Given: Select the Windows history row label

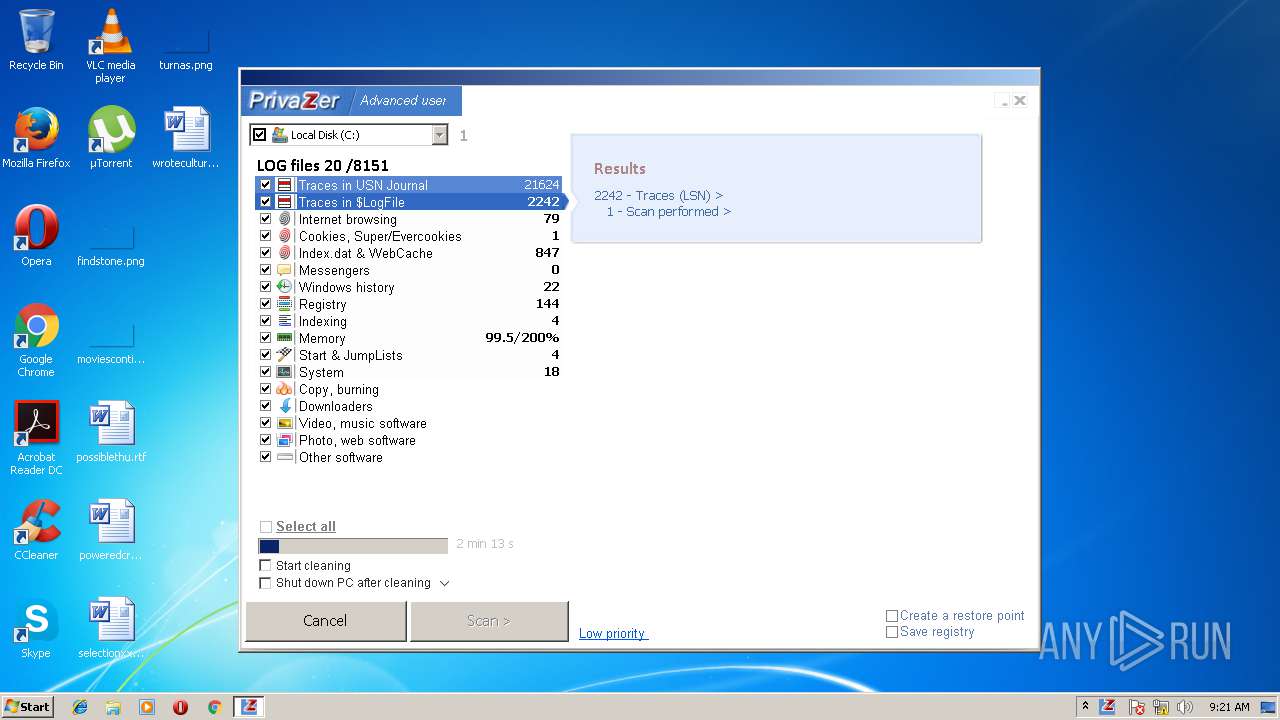Looking at the screenshot, I should pos(346,288).
